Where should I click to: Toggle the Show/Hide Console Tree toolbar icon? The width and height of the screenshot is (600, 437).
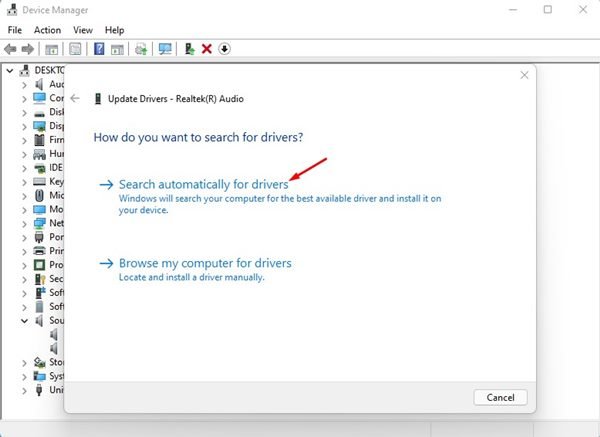[x=51, y=49]
